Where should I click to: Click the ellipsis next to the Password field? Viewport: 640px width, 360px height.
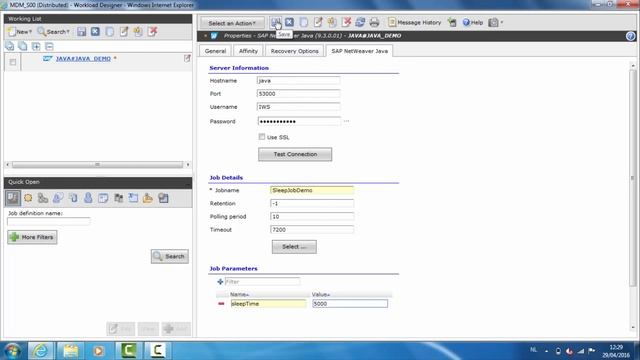tap(346, 121)
